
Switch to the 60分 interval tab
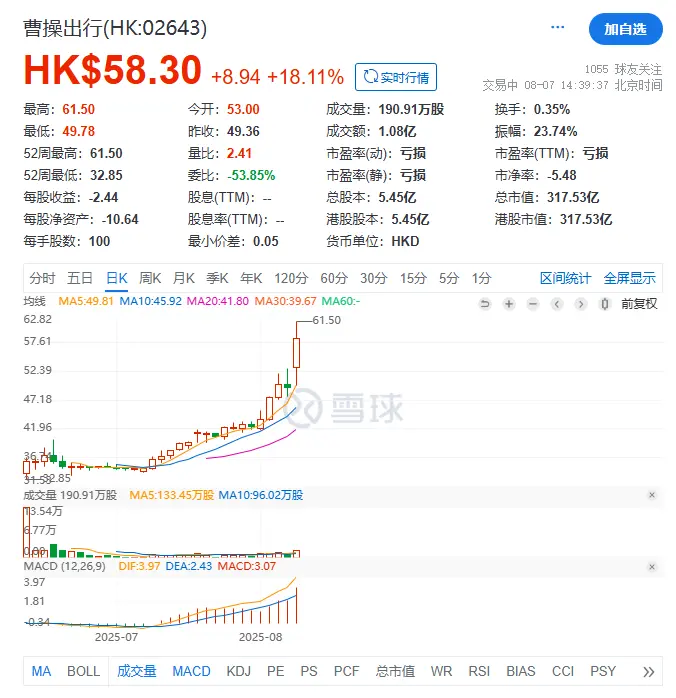(x=334, y=278)
